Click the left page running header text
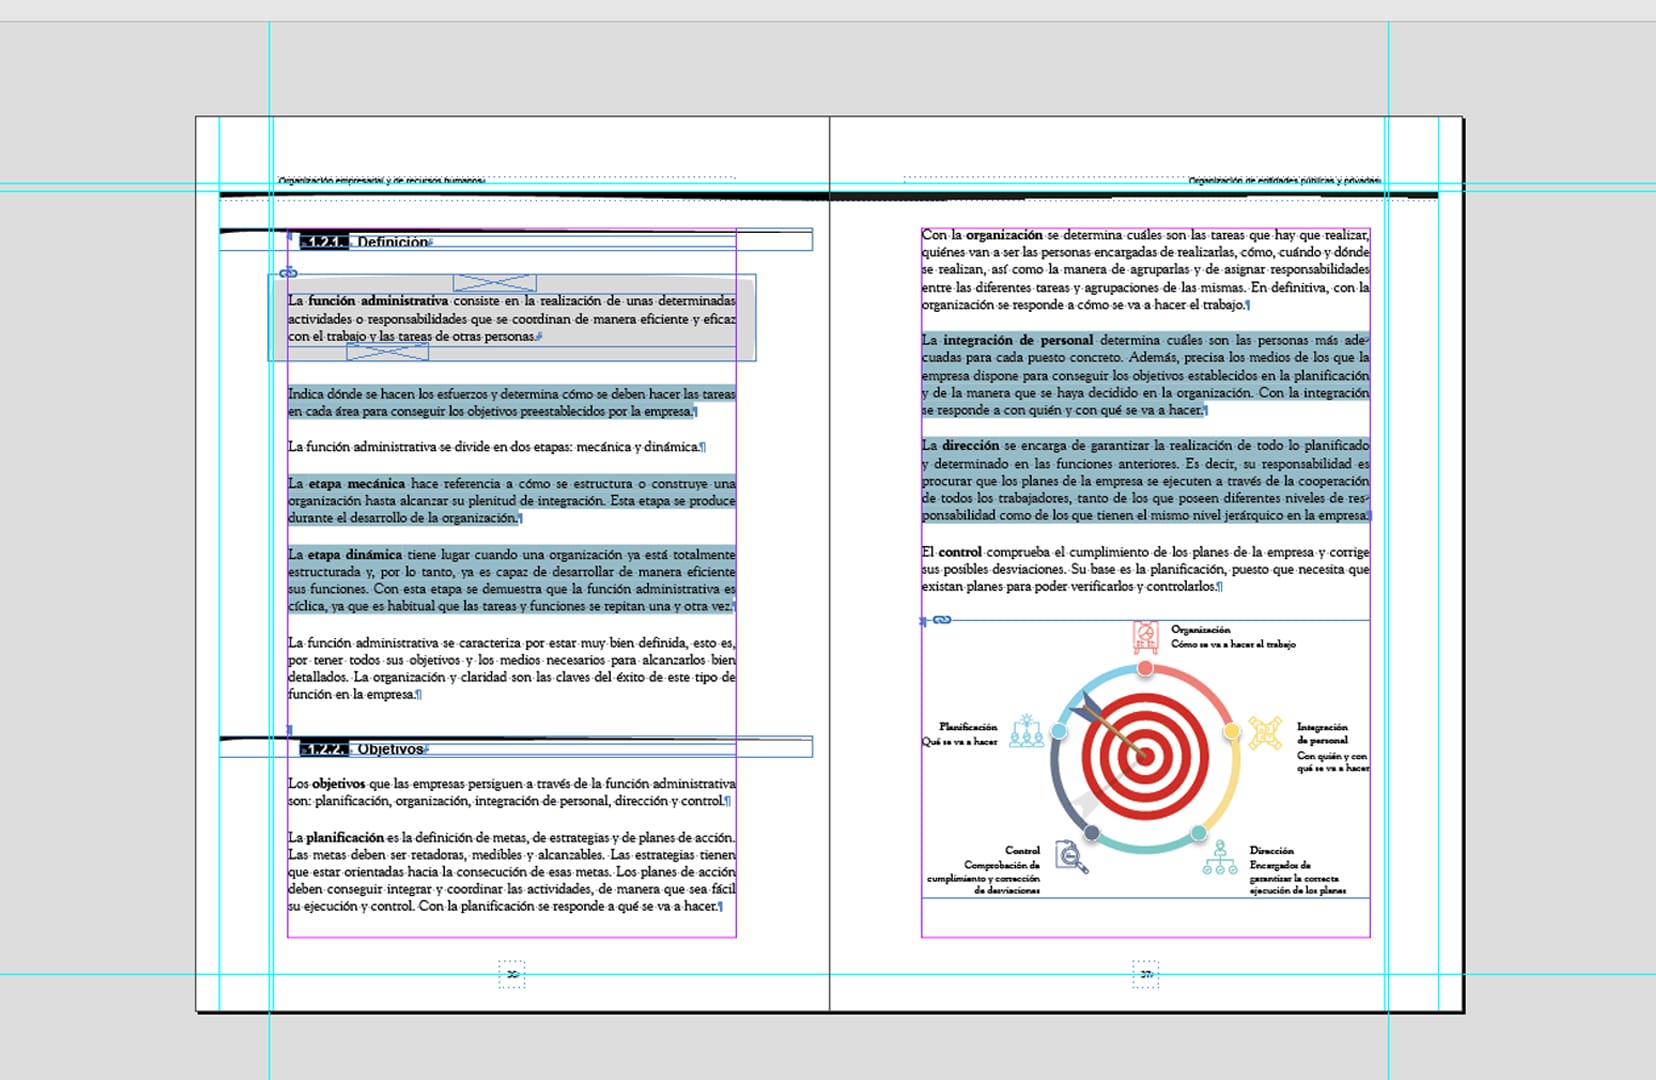This screenshot has height=1080, width=1656. (x=381, y=181)
